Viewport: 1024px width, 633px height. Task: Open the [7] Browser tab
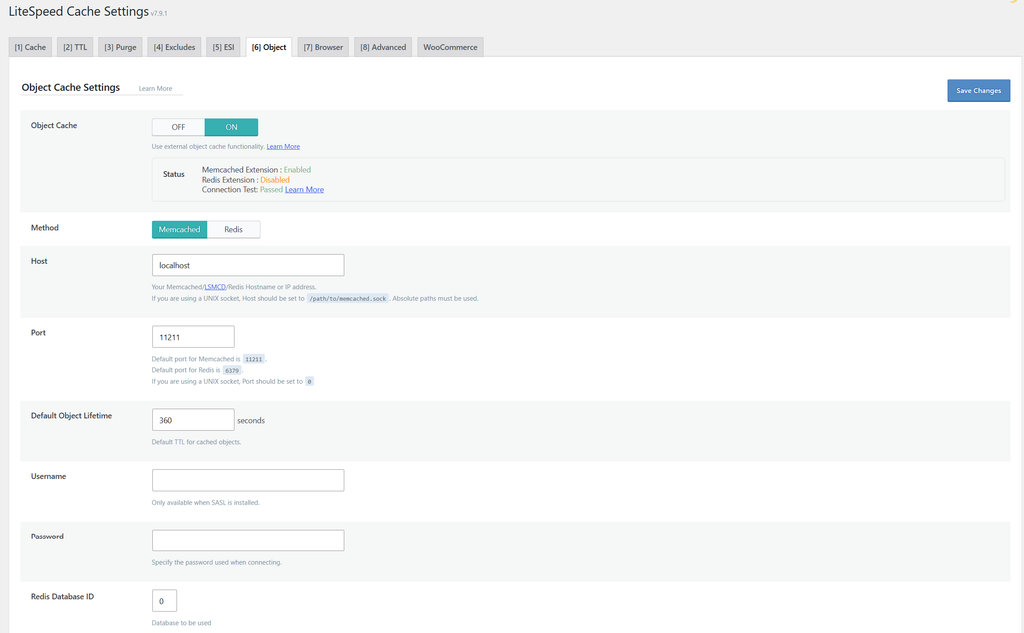[x=323, y=47]
